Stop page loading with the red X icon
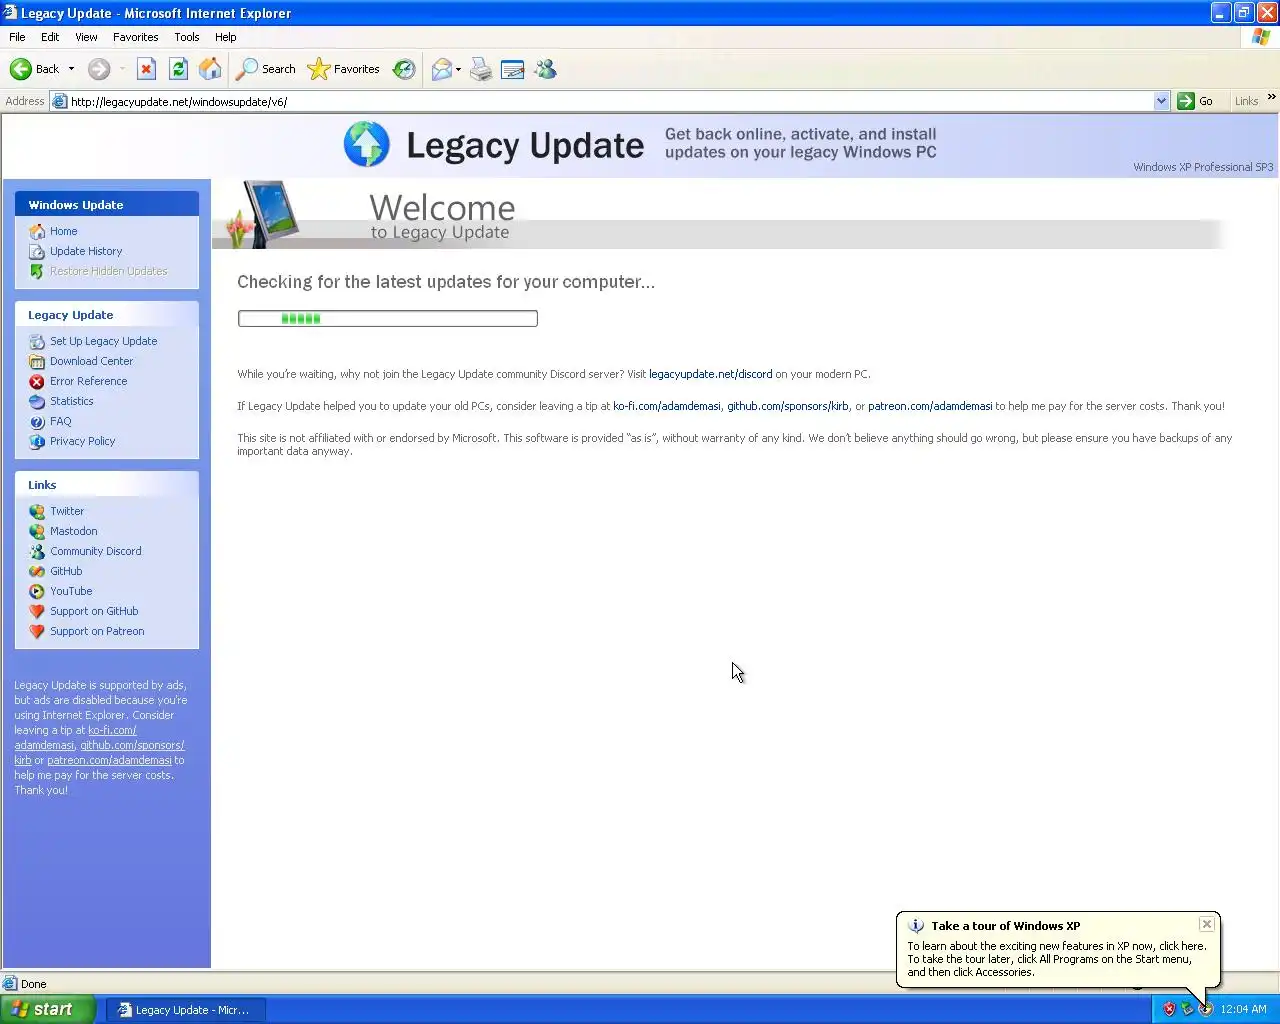Viewport: 1280px width, 1024px height. pos(146,69)
